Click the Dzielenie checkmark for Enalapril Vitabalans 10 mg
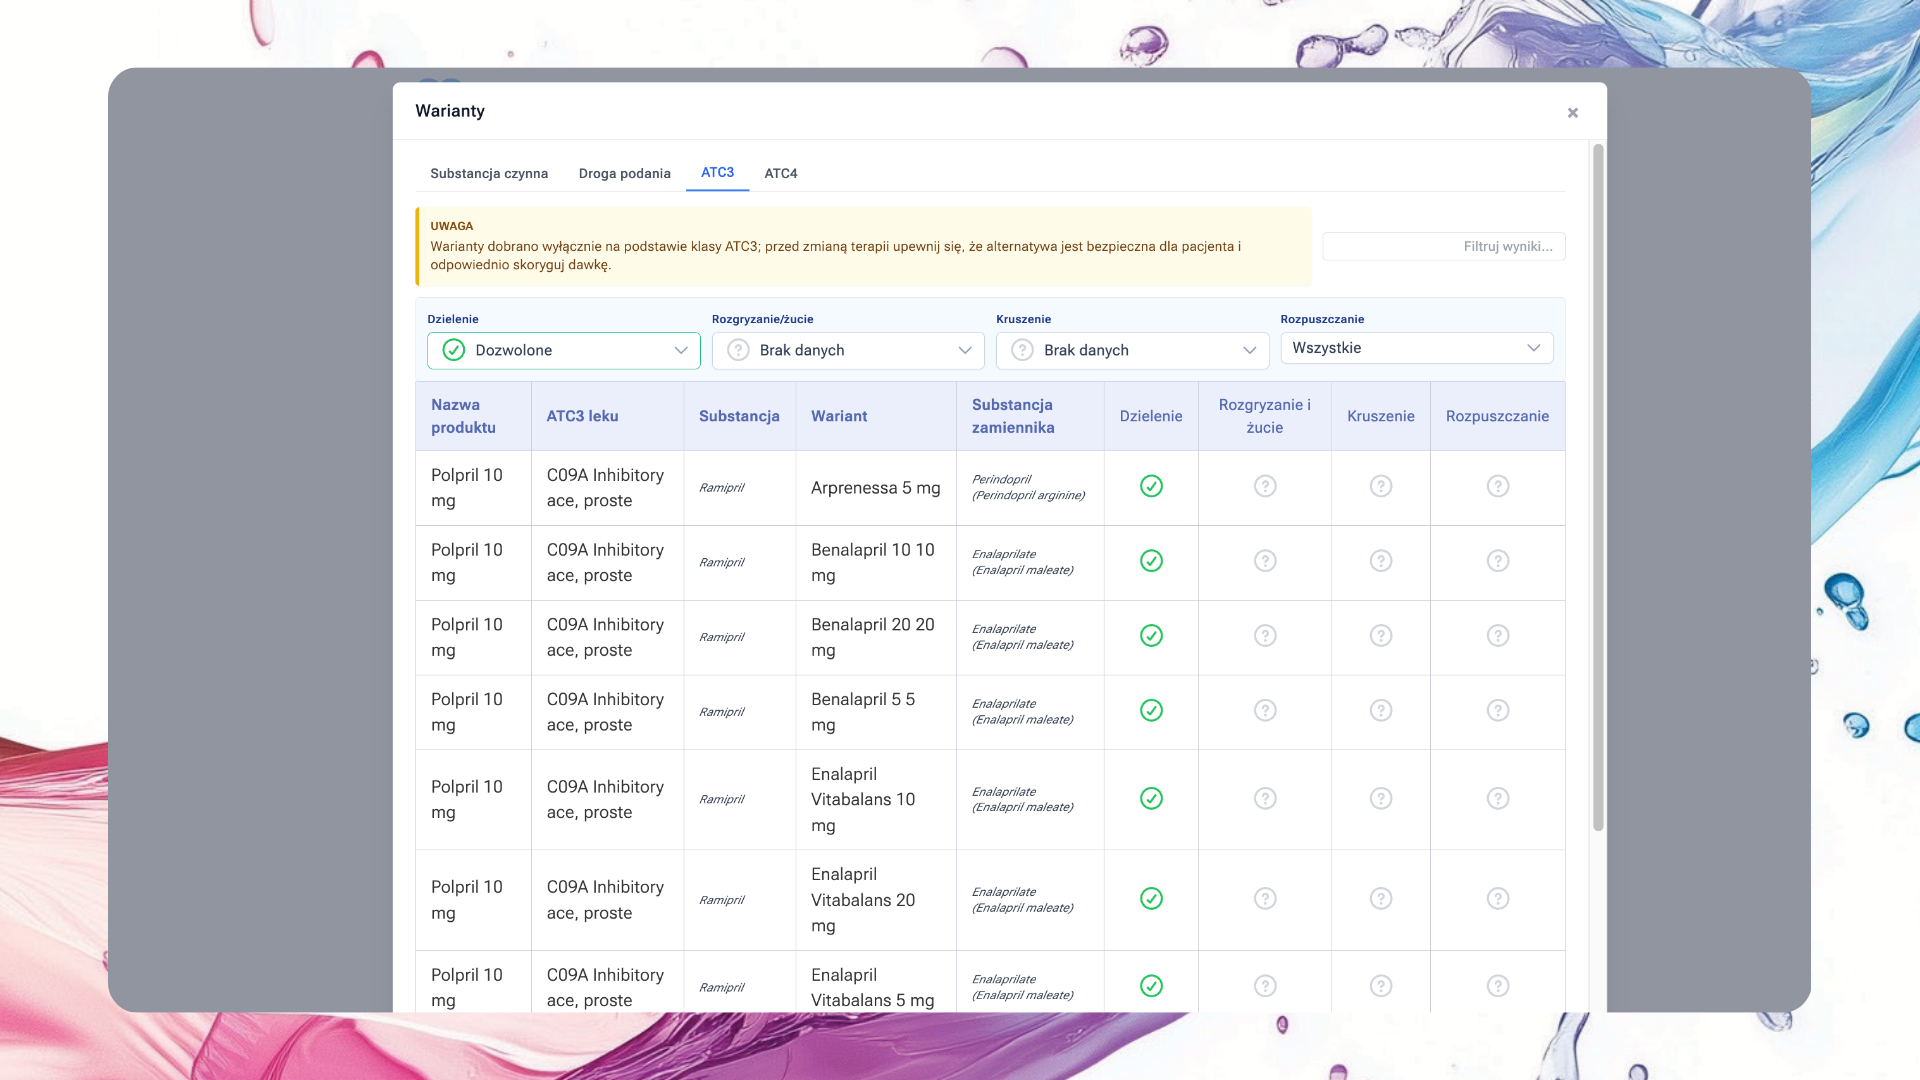The image size is (1920, 1080). [x=1151, y=799]
